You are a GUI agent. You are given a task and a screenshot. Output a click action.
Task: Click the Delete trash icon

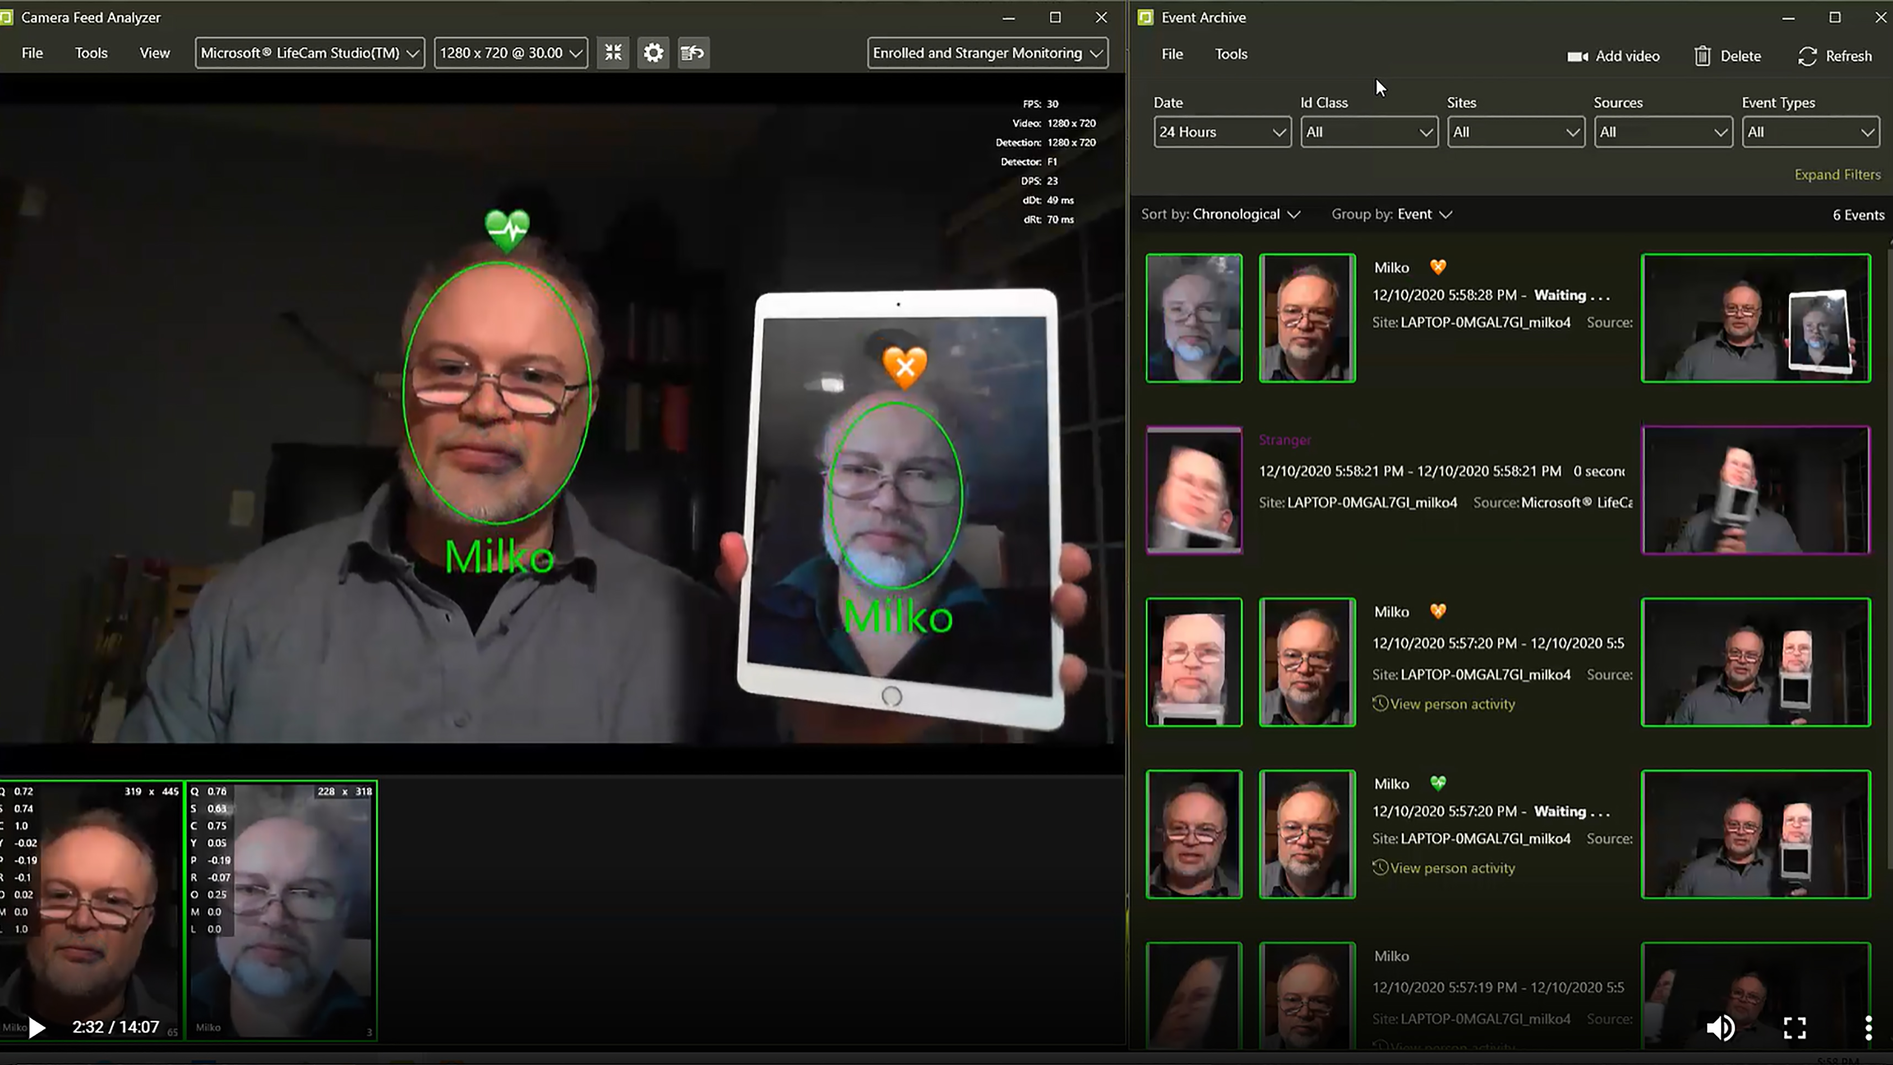1702,56
